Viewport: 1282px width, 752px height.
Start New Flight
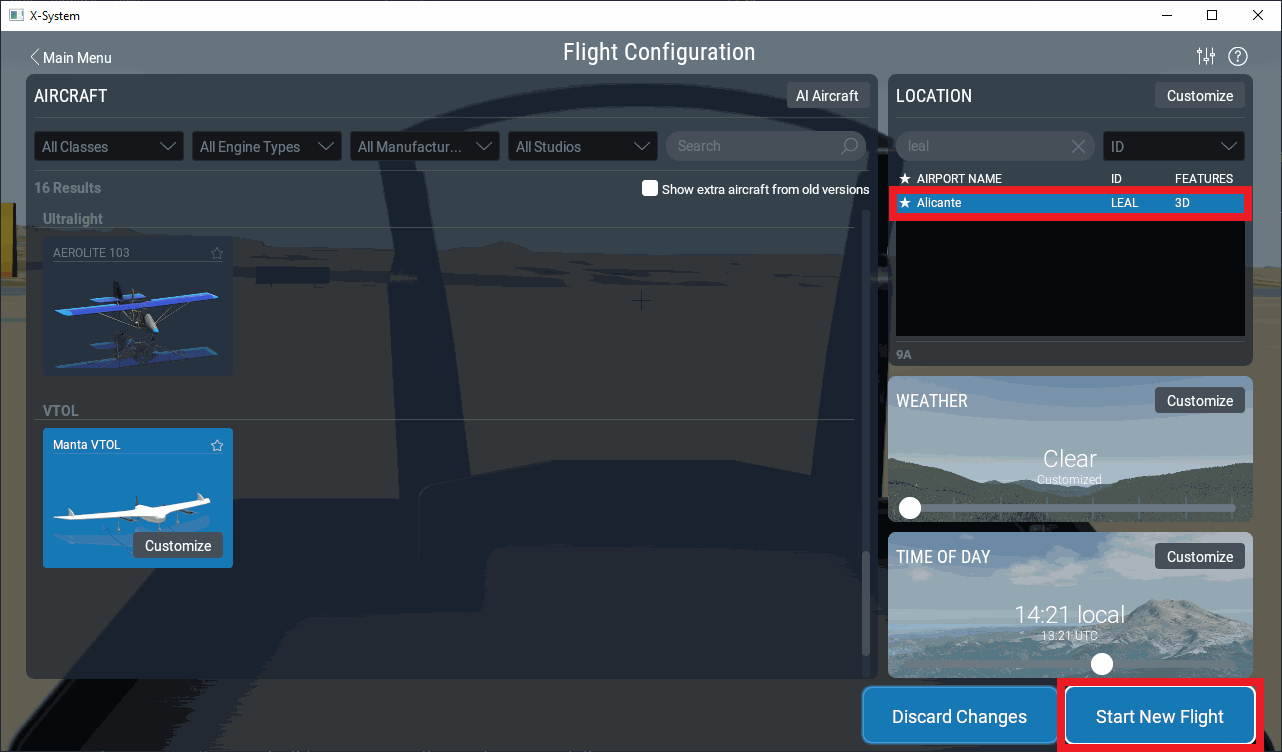1160,716
